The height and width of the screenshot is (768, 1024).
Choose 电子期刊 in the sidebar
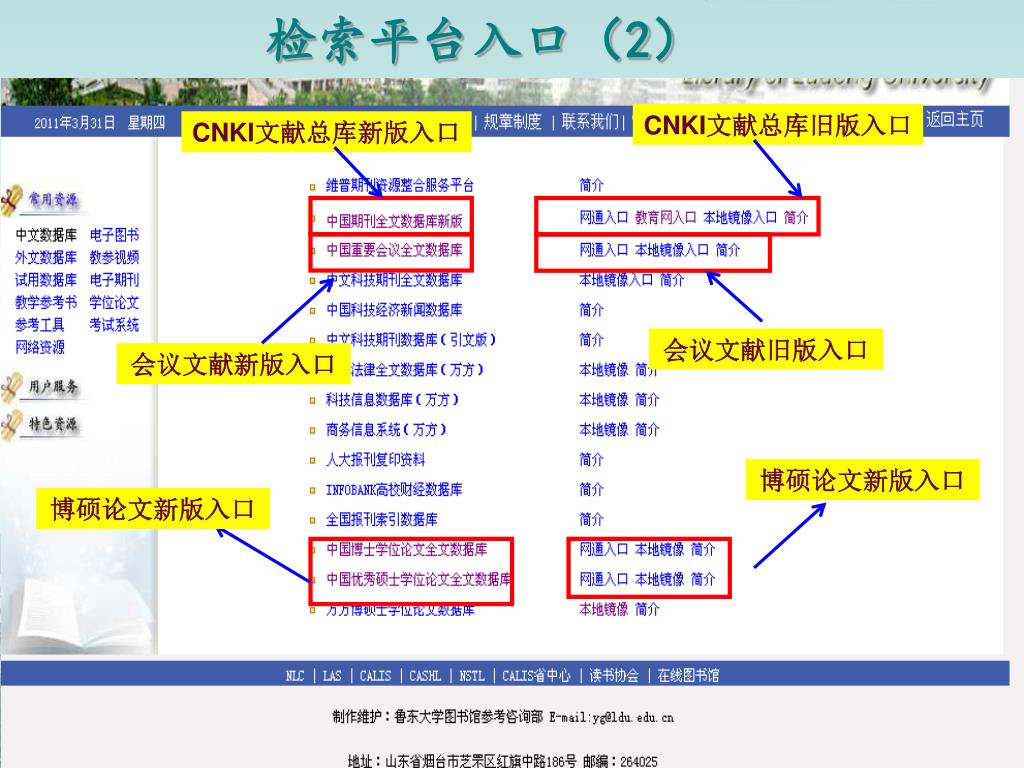point(114,280)
